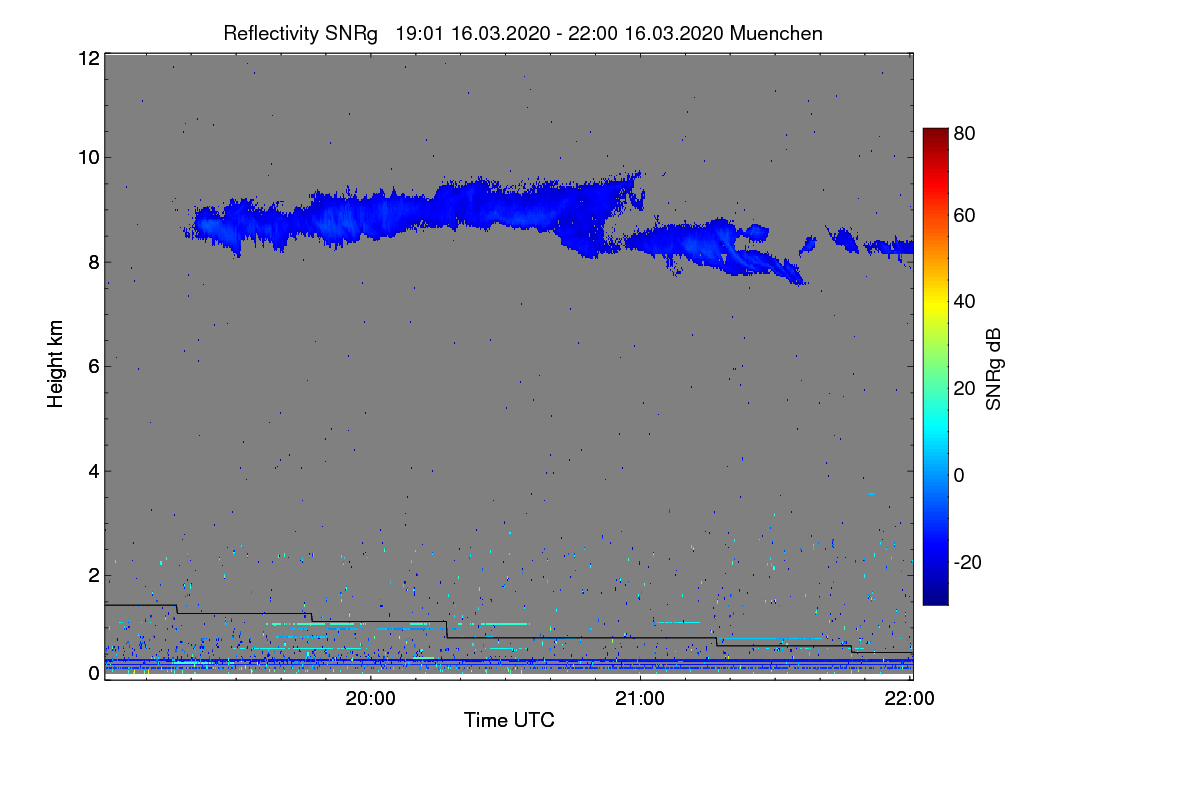Click the '8' height tick label
The height and width of the screenshot is (800, 1200).
93,262
